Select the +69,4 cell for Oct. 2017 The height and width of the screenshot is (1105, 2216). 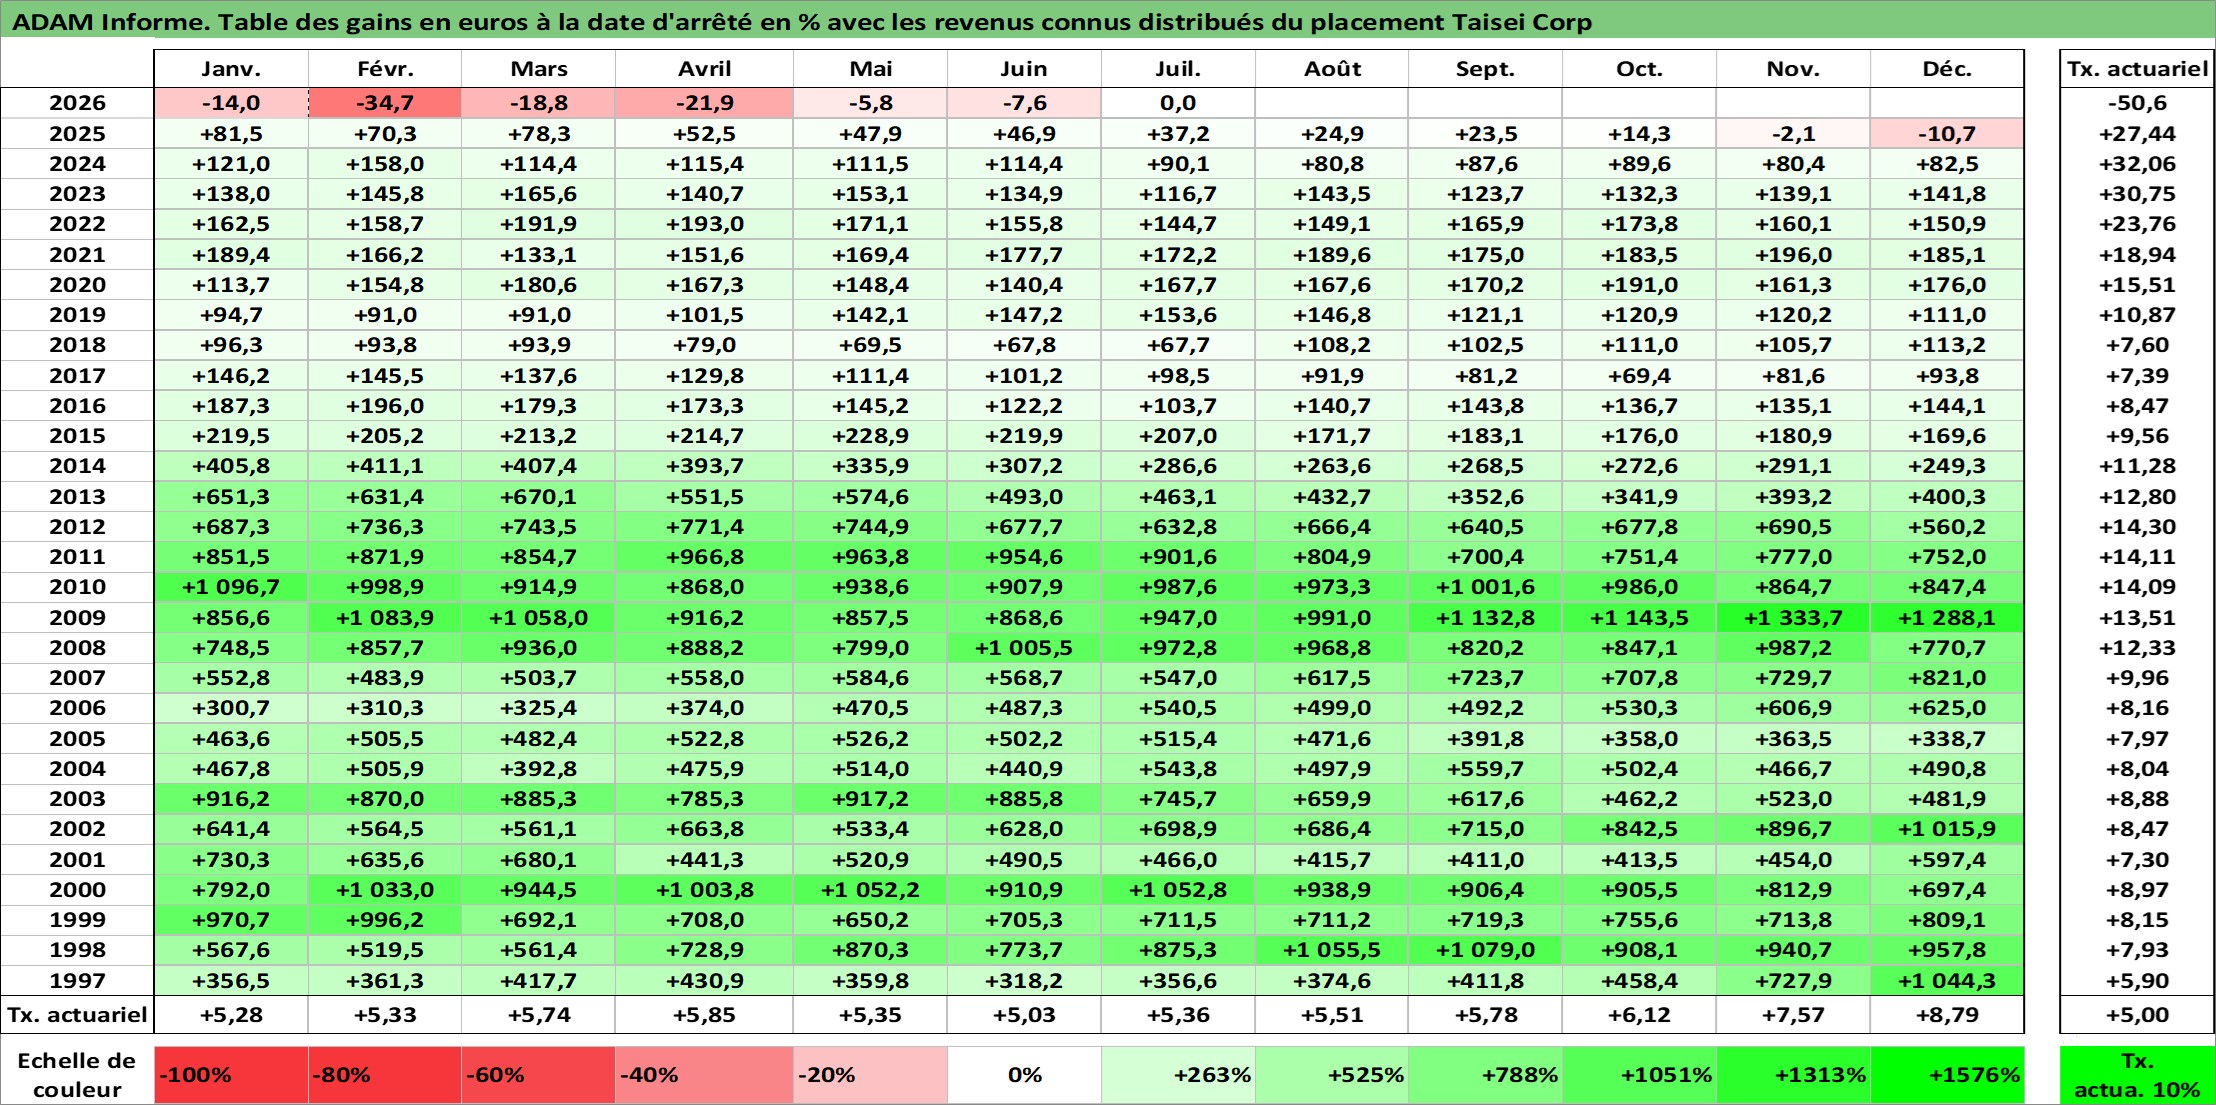[x=1639, y=376]
